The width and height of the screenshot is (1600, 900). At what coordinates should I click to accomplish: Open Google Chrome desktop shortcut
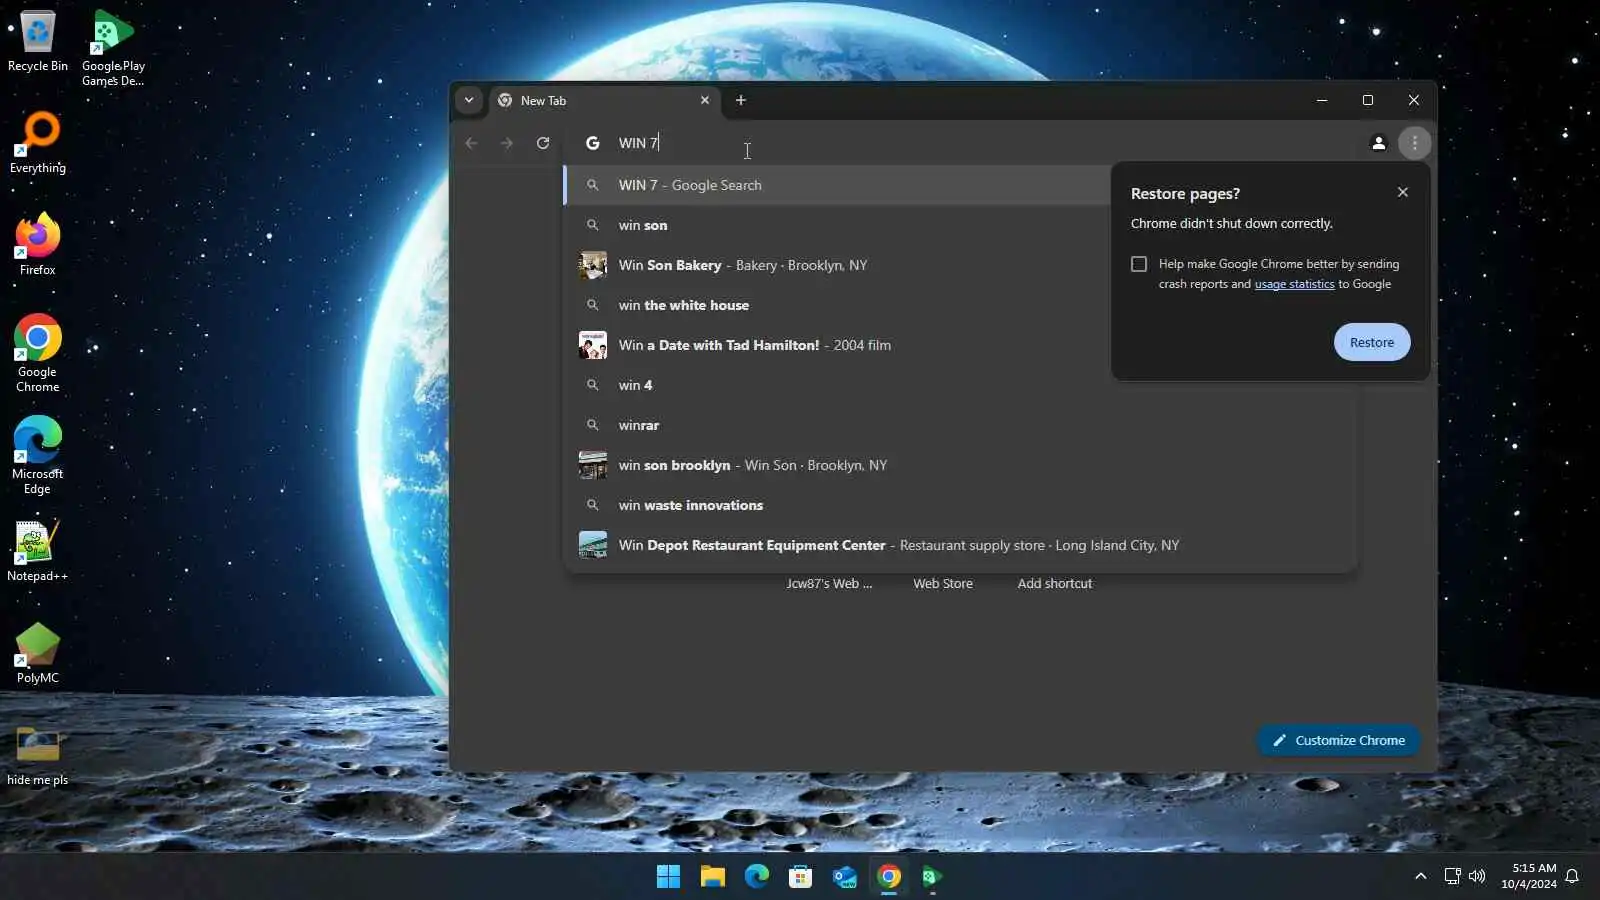point(38,353)
